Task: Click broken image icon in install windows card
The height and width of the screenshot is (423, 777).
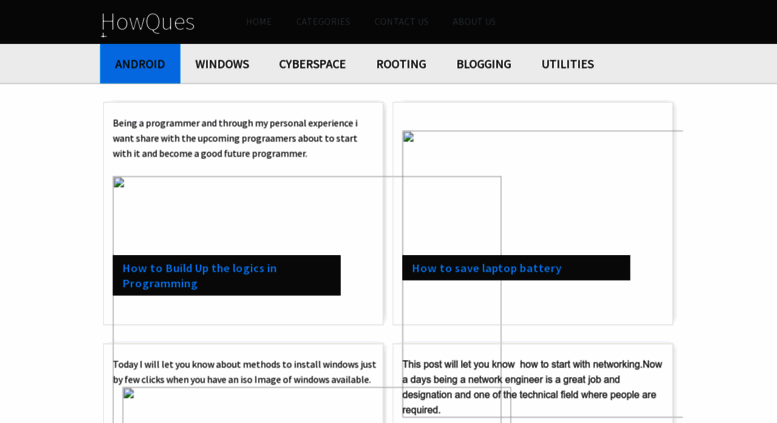Action: (x=129, y=394)
